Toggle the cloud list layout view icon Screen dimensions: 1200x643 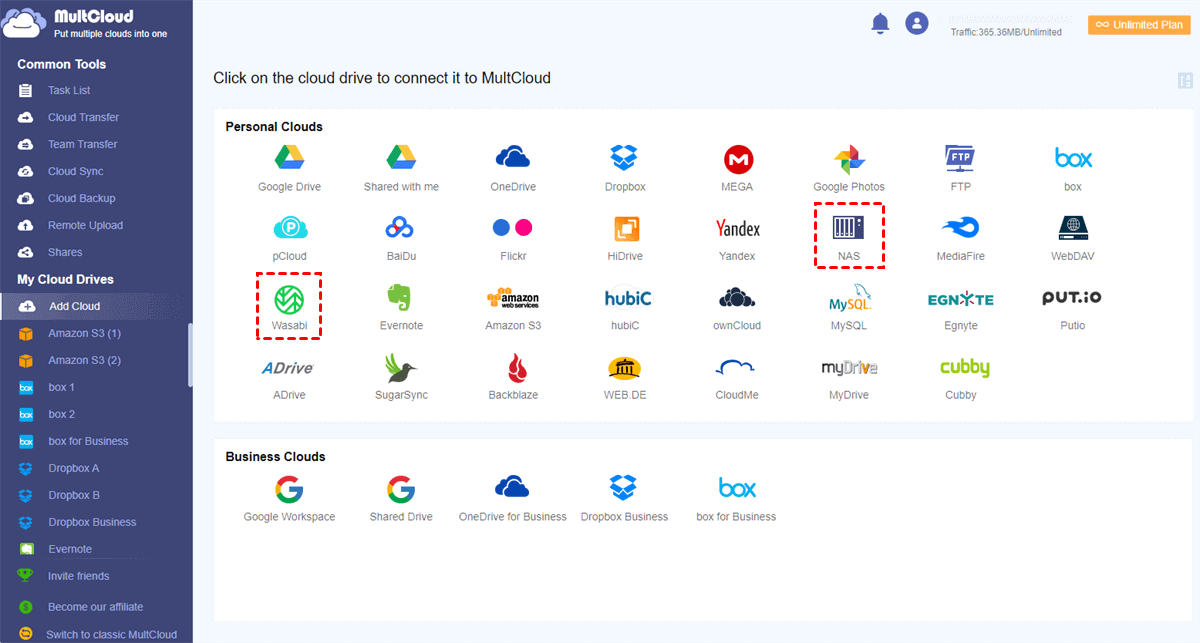(x=1187, y=81)
